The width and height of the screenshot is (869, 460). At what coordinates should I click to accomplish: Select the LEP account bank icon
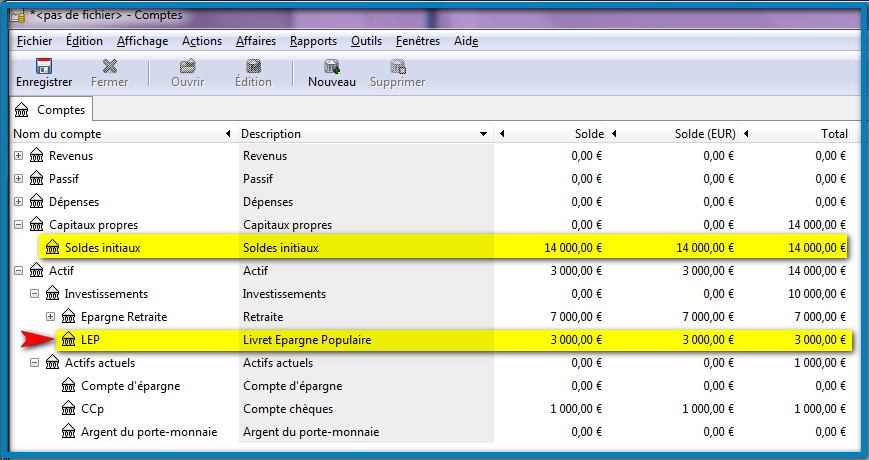point(69,340)
